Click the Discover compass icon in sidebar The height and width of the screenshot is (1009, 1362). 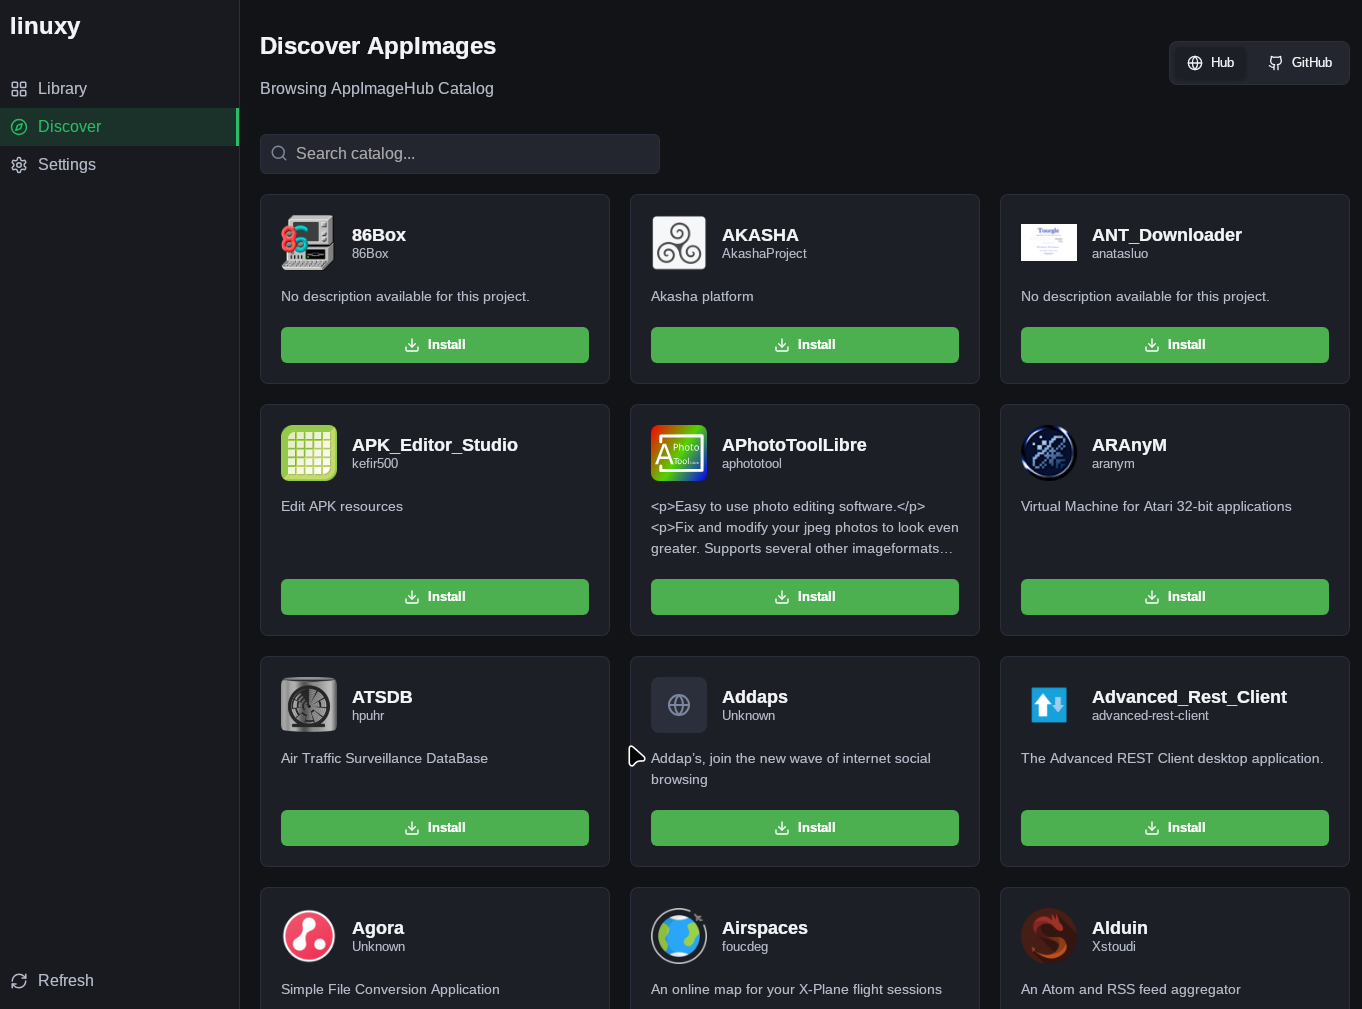tap(19, 127)
